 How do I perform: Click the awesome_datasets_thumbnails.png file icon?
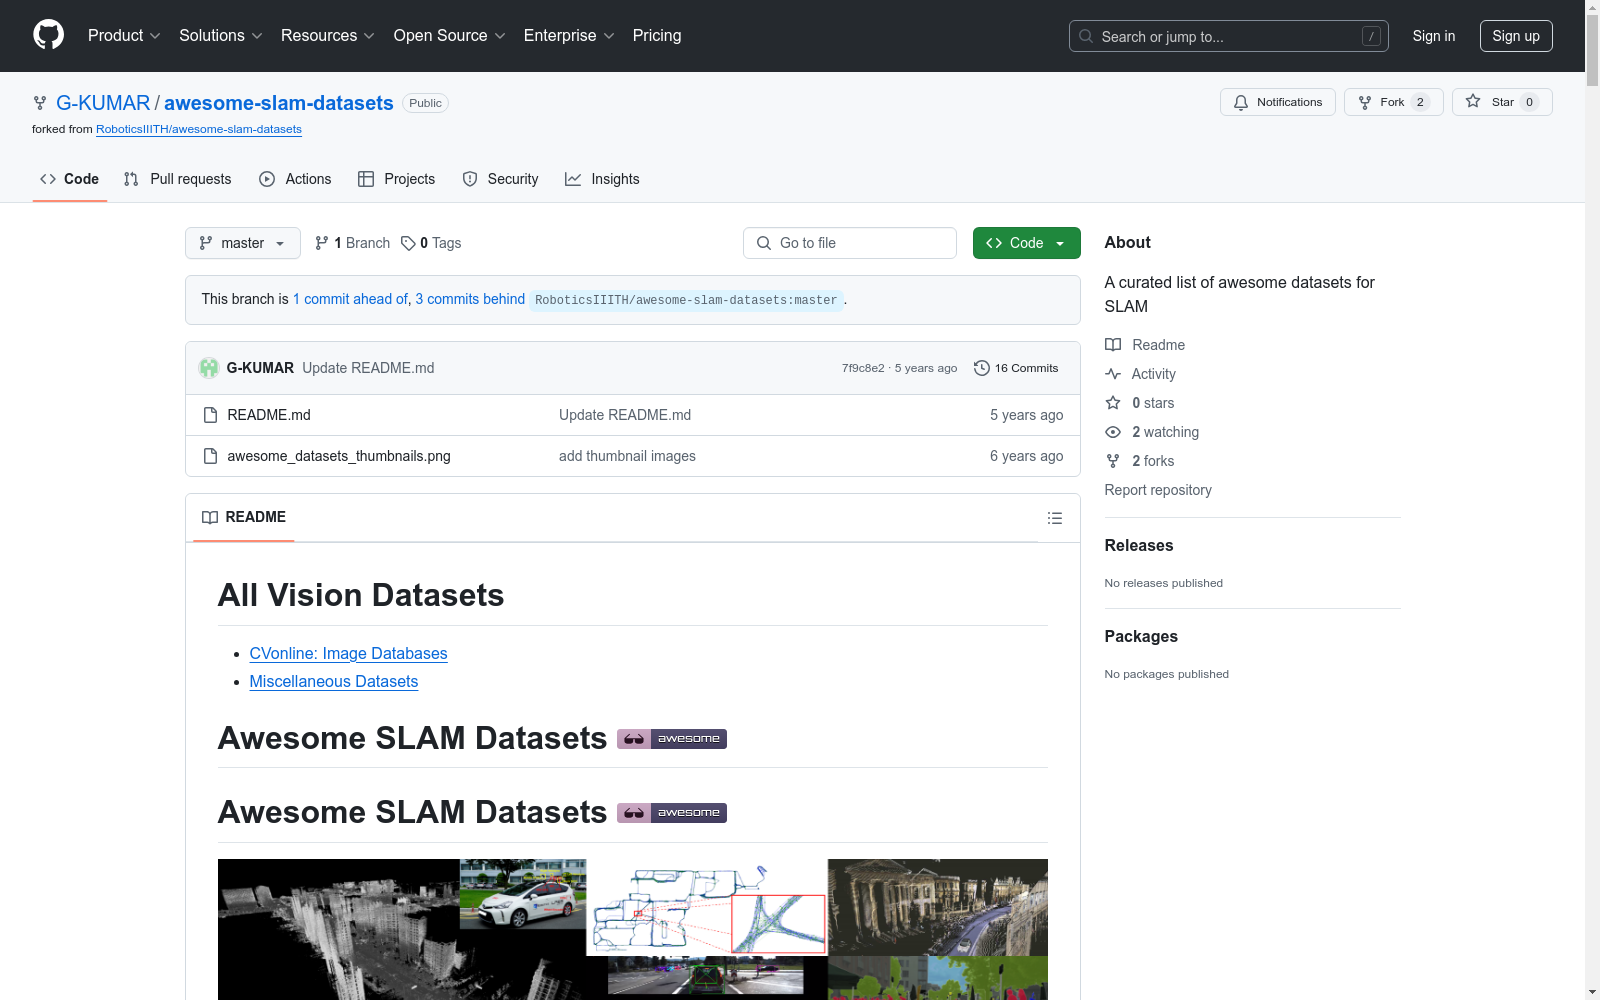[210, 456]
